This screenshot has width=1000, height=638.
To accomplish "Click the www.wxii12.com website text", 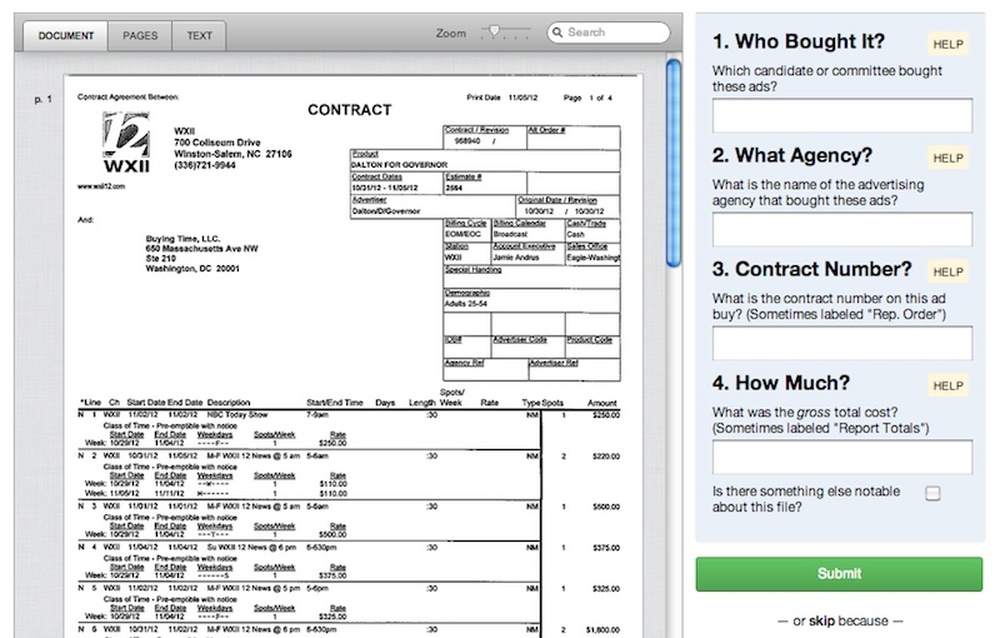I will 101,186.
